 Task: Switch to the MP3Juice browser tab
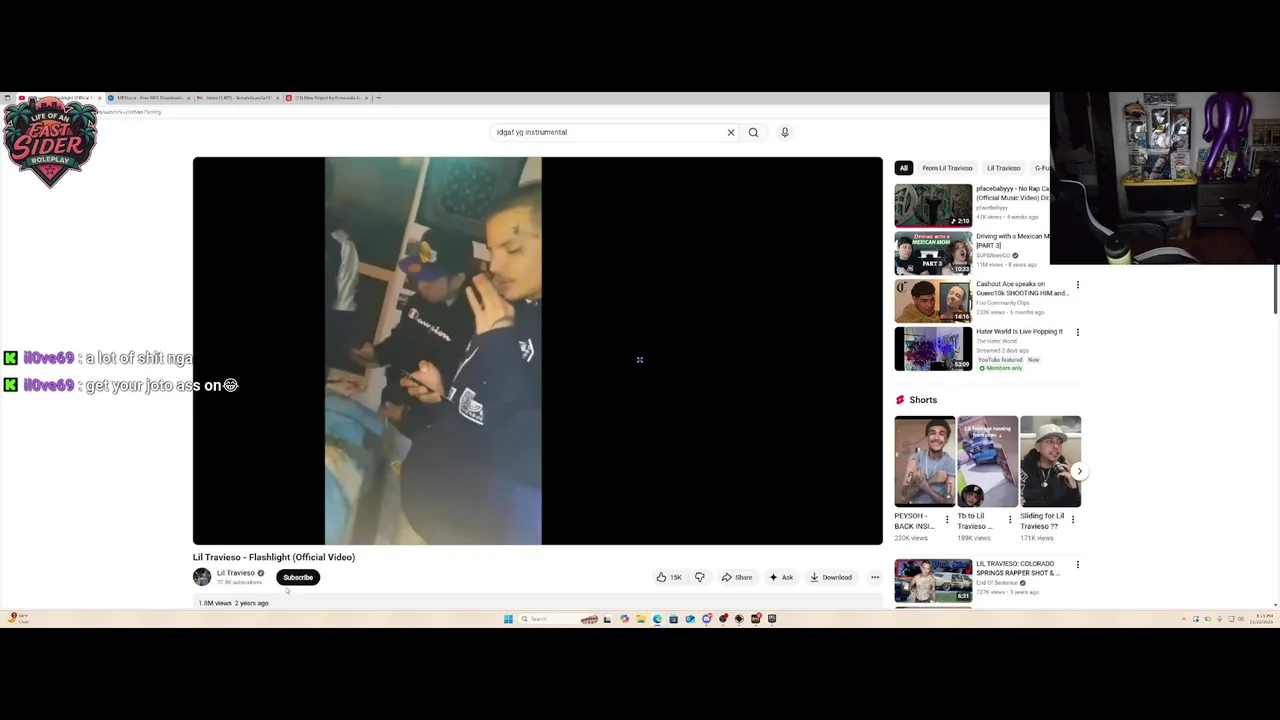(x=148, y=98)
